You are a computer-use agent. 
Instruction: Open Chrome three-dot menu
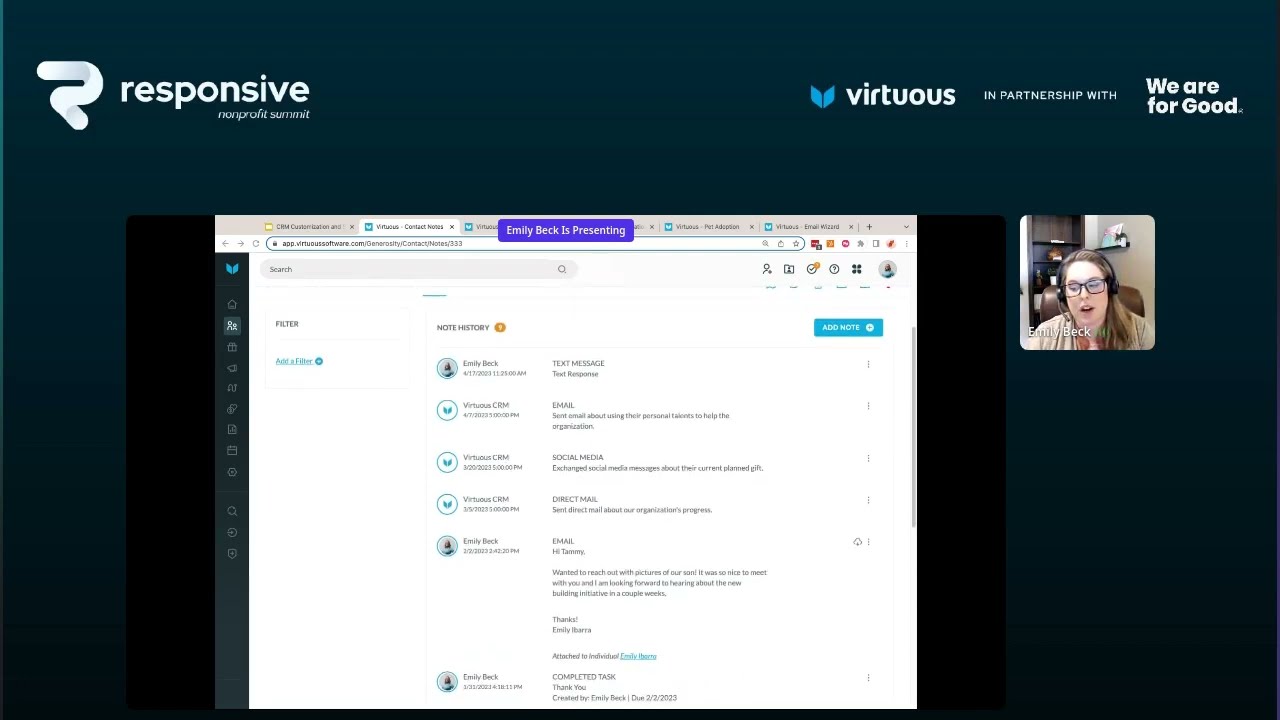click(906, 244)
